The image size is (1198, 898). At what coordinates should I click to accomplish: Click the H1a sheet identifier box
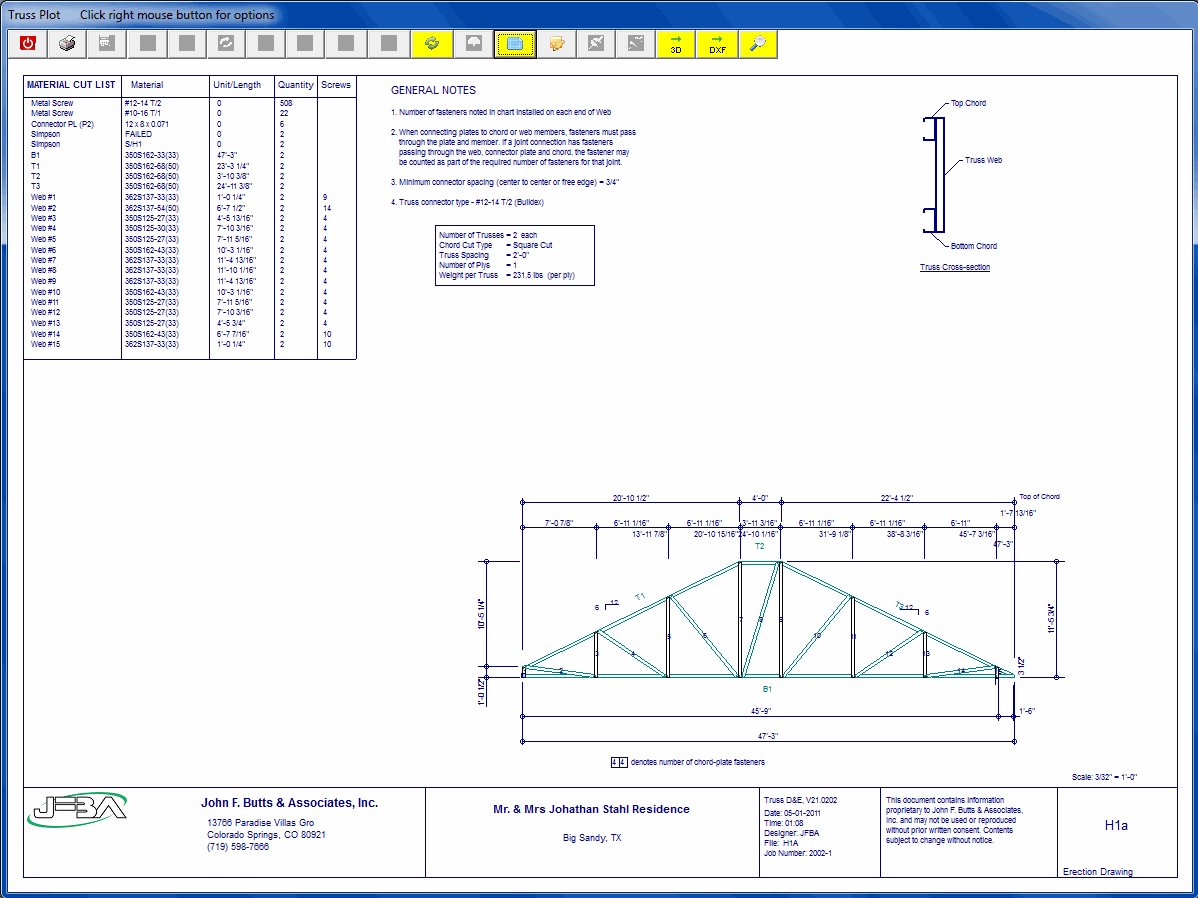(x=1118, y=825)
